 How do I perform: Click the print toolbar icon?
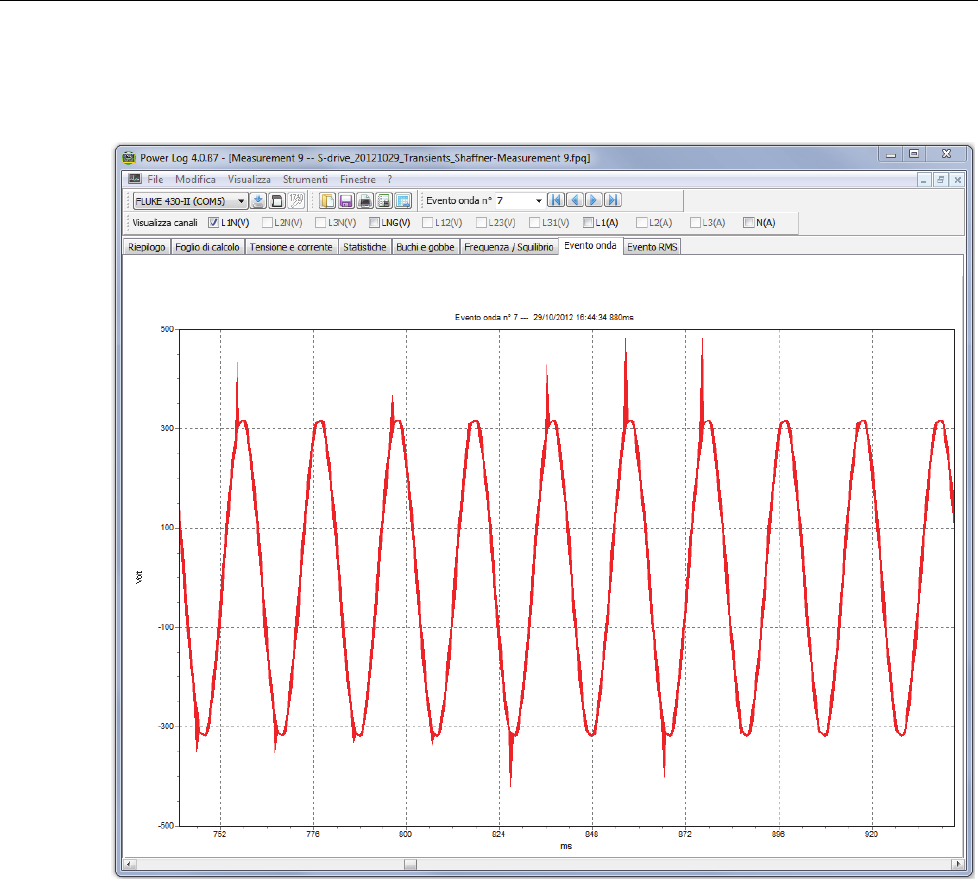point(365,201)
